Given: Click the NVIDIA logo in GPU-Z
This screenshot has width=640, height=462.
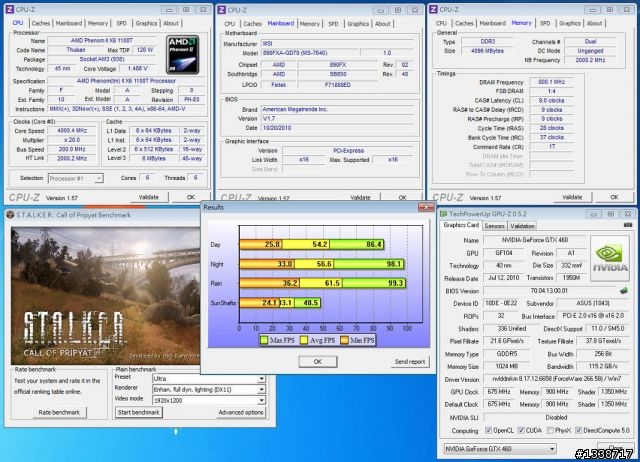Looking at the screenshot, I should [610, 258].
